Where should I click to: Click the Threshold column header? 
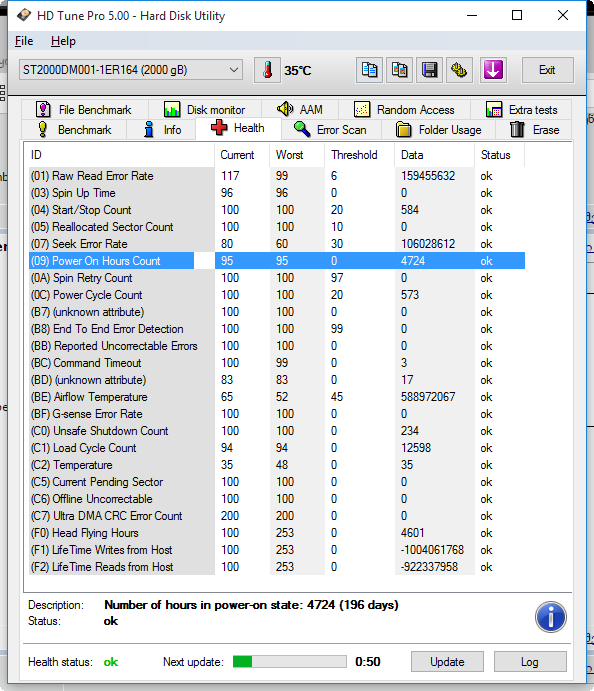tap(359, 155)
